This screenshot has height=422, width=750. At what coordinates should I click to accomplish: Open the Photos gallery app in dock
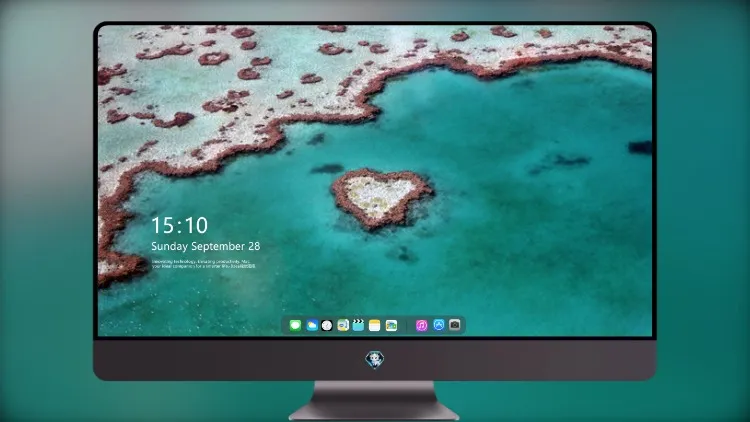pyautogui.click(x=391, y=325)
